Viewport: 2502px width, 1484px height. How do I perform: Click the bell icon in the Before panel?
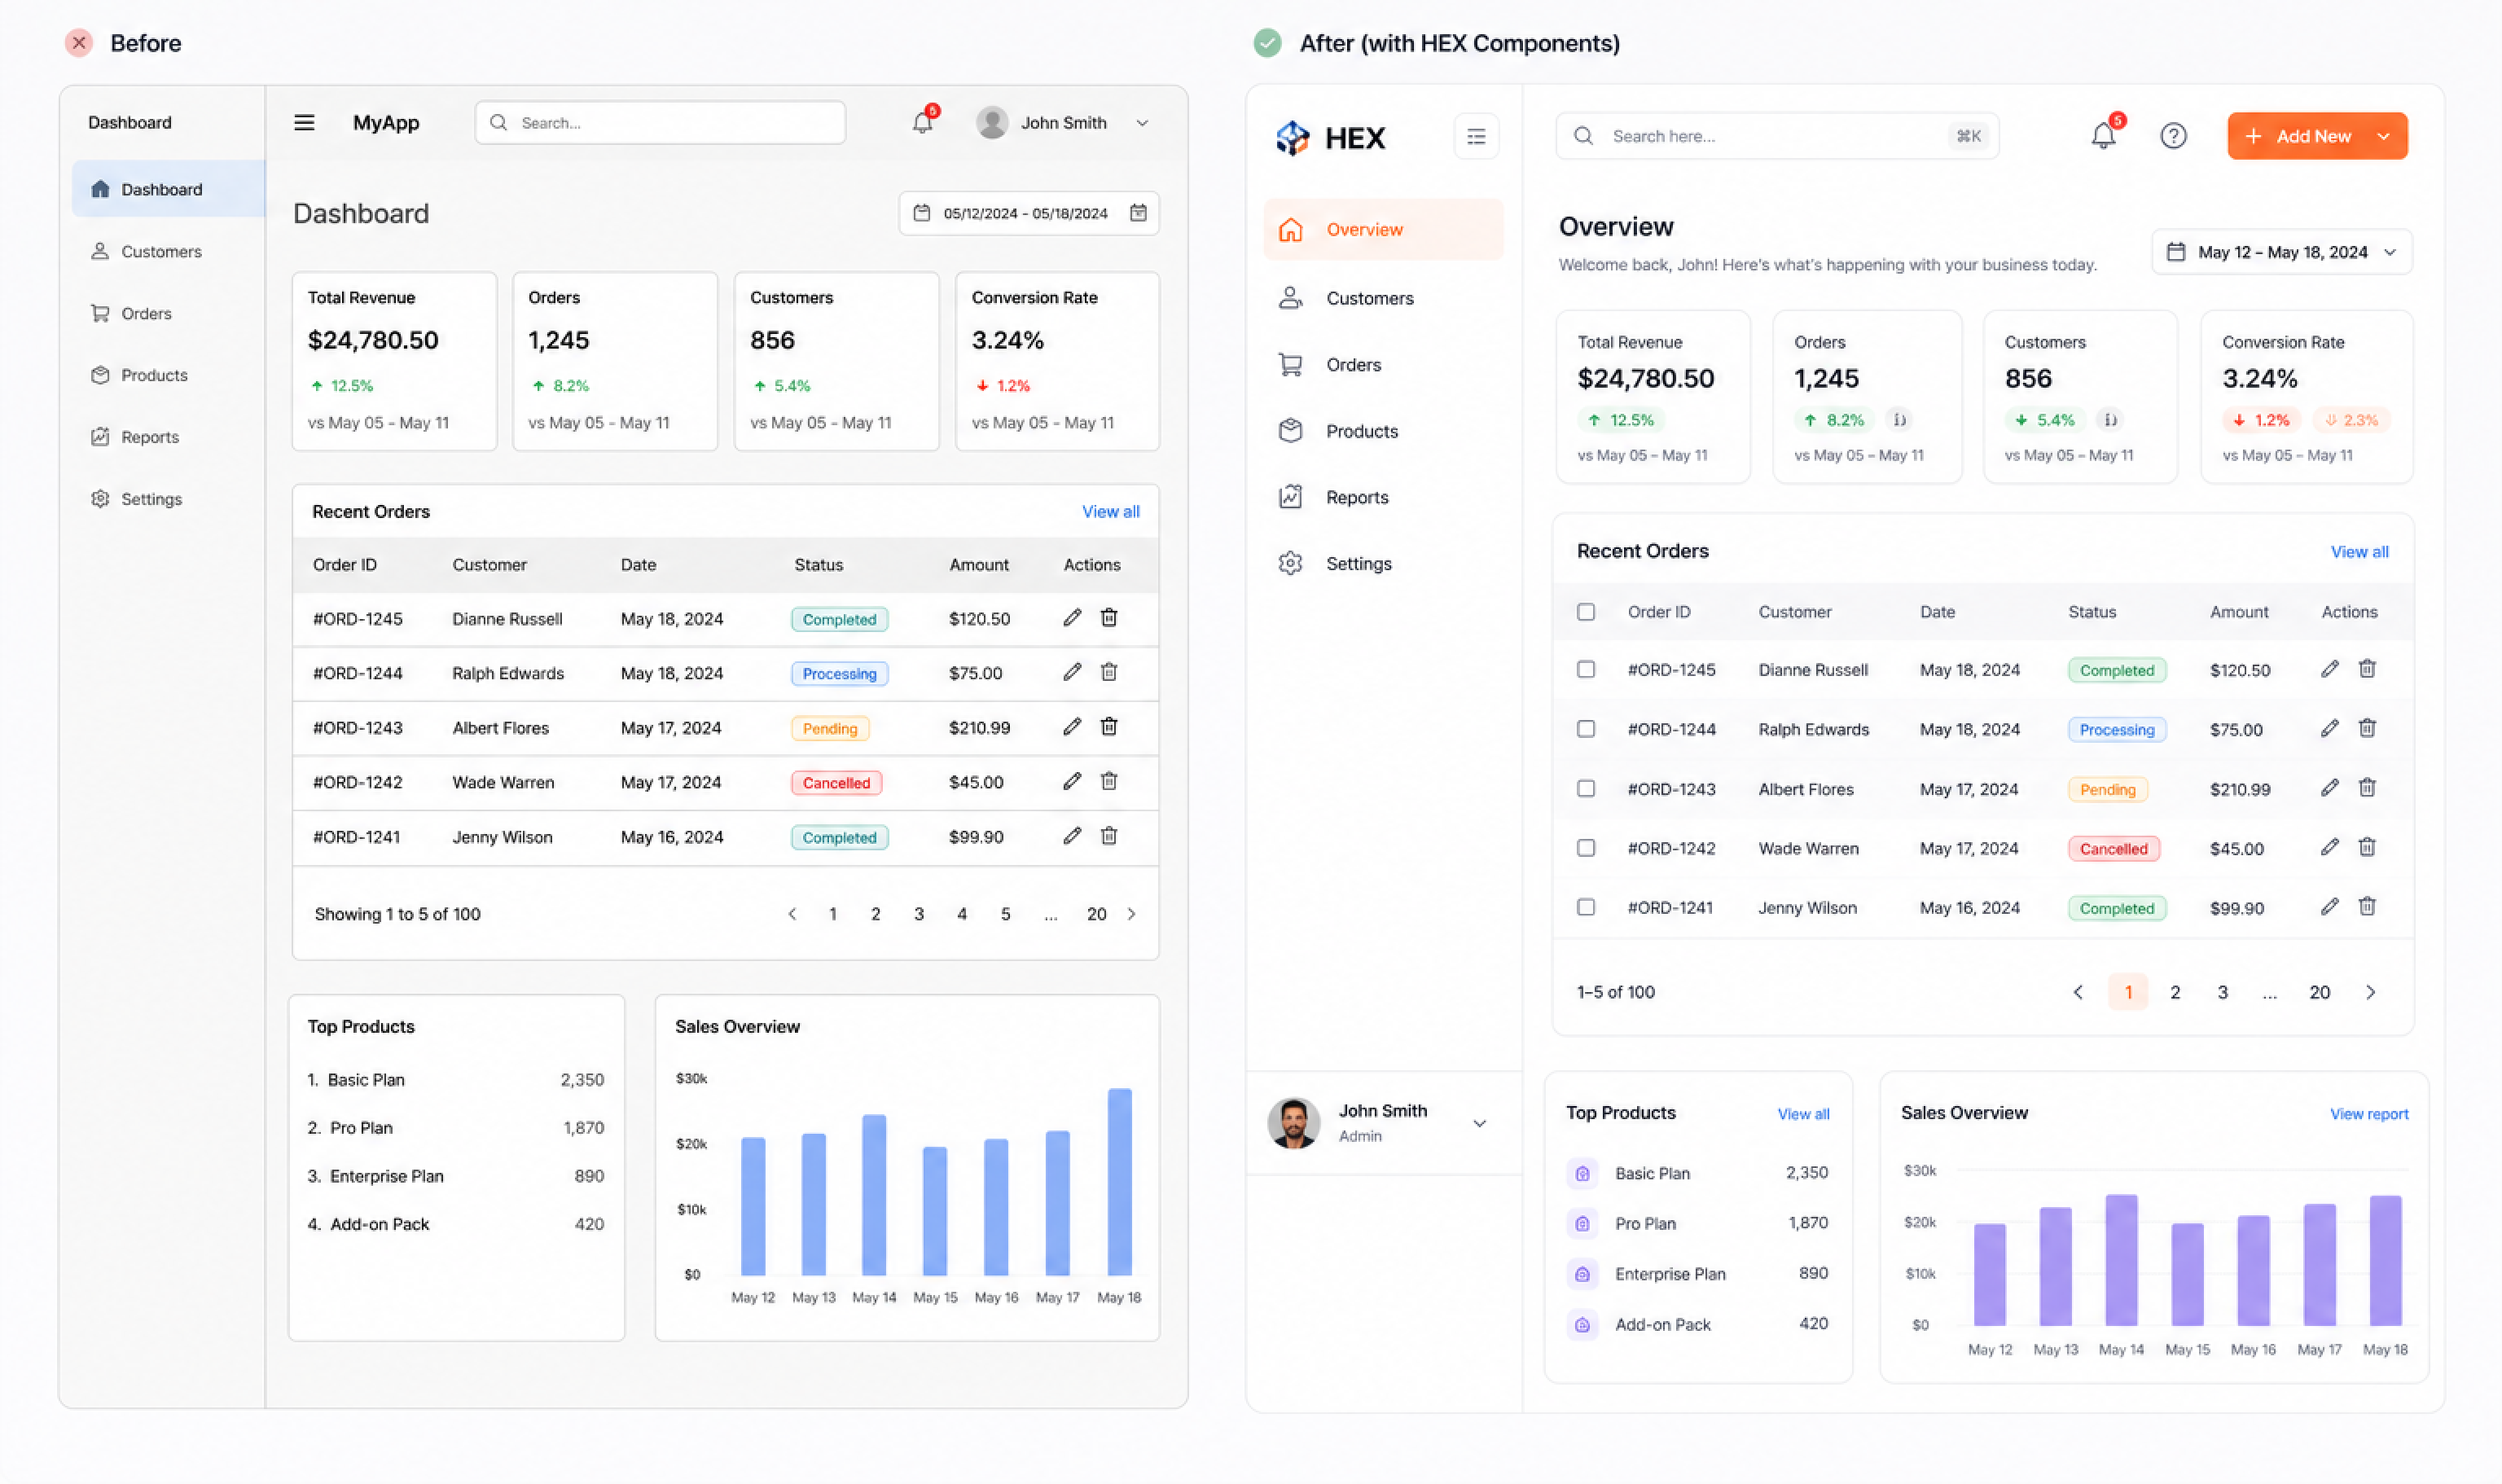click(922, 123)
